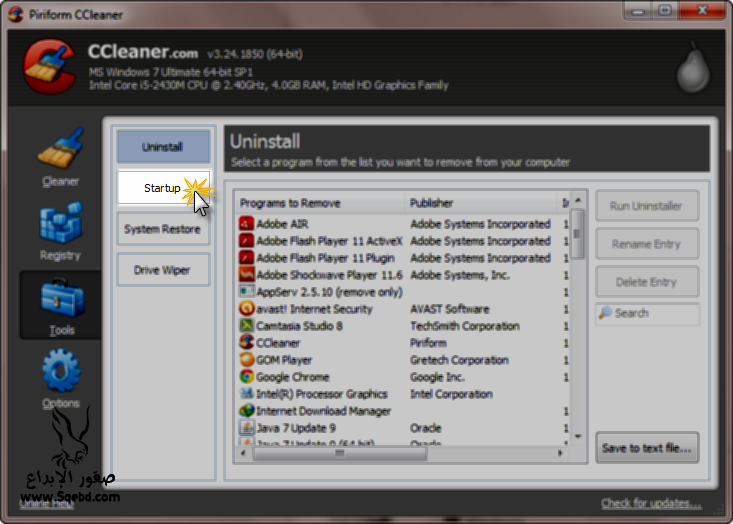
Task: Open the Registry section icon
Action: 60,223
